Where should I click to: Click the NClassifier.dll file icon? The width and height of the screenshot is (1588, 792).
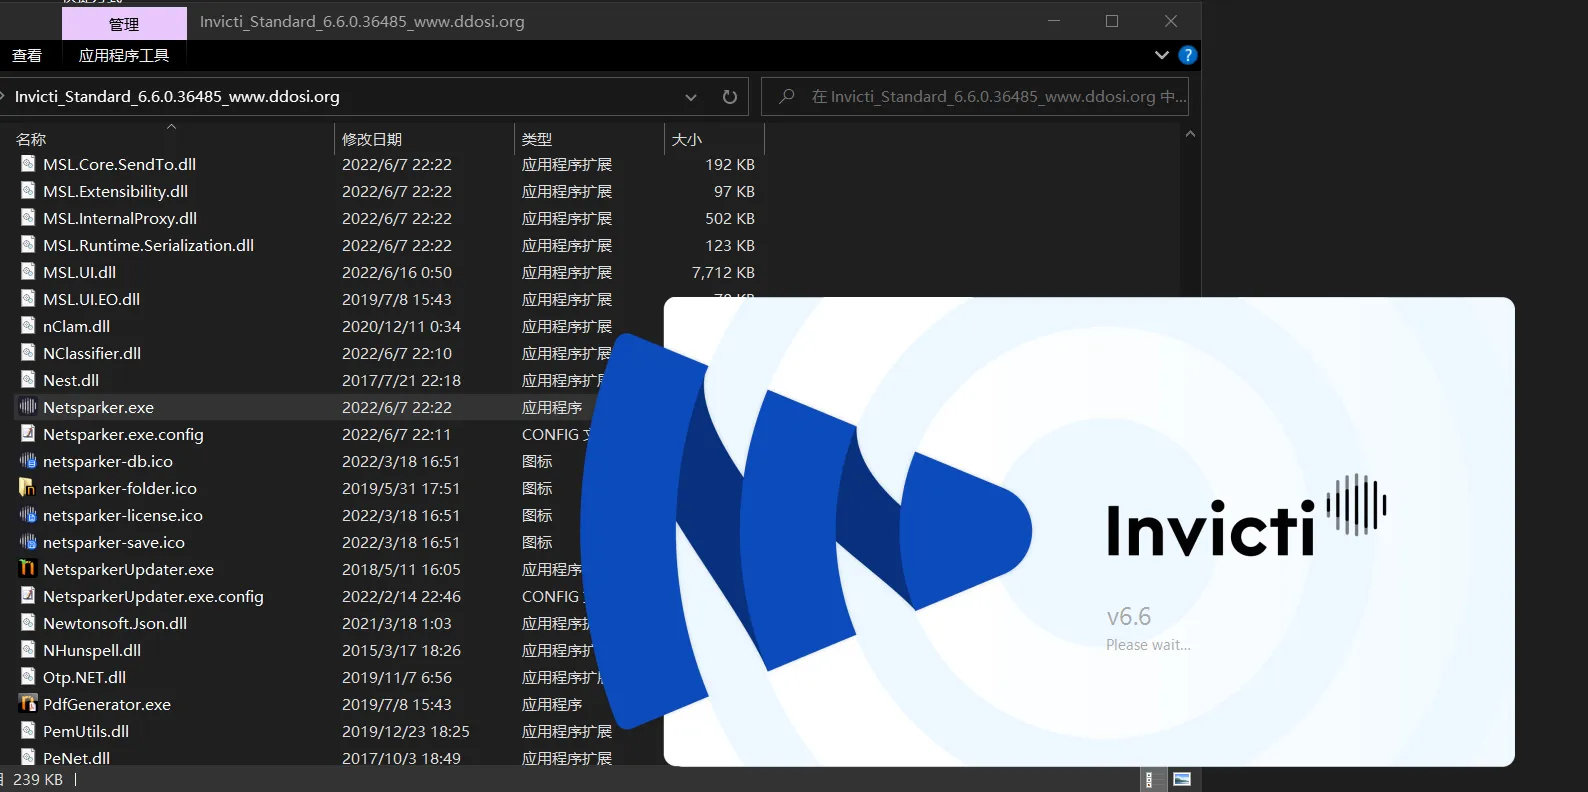pos(28,353)
